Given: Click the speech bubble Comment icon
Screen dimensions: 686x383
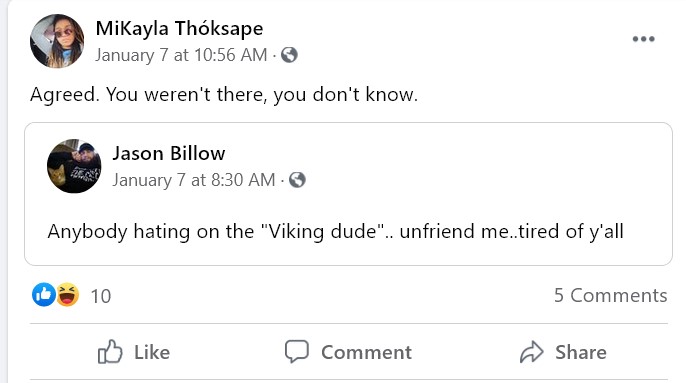Looking at the screenshot, I should (297, 352).
